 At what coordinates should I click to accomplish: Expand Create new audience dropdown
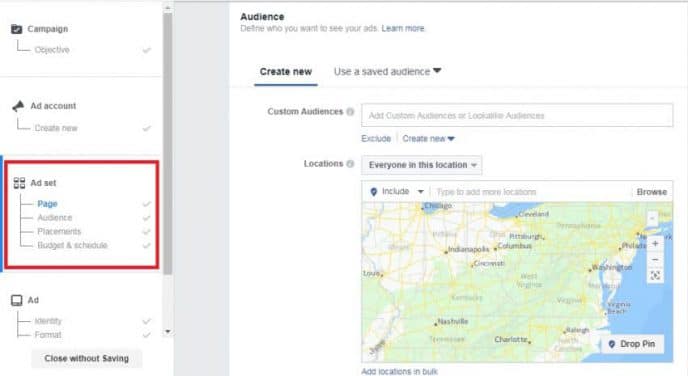click(428, 139)
